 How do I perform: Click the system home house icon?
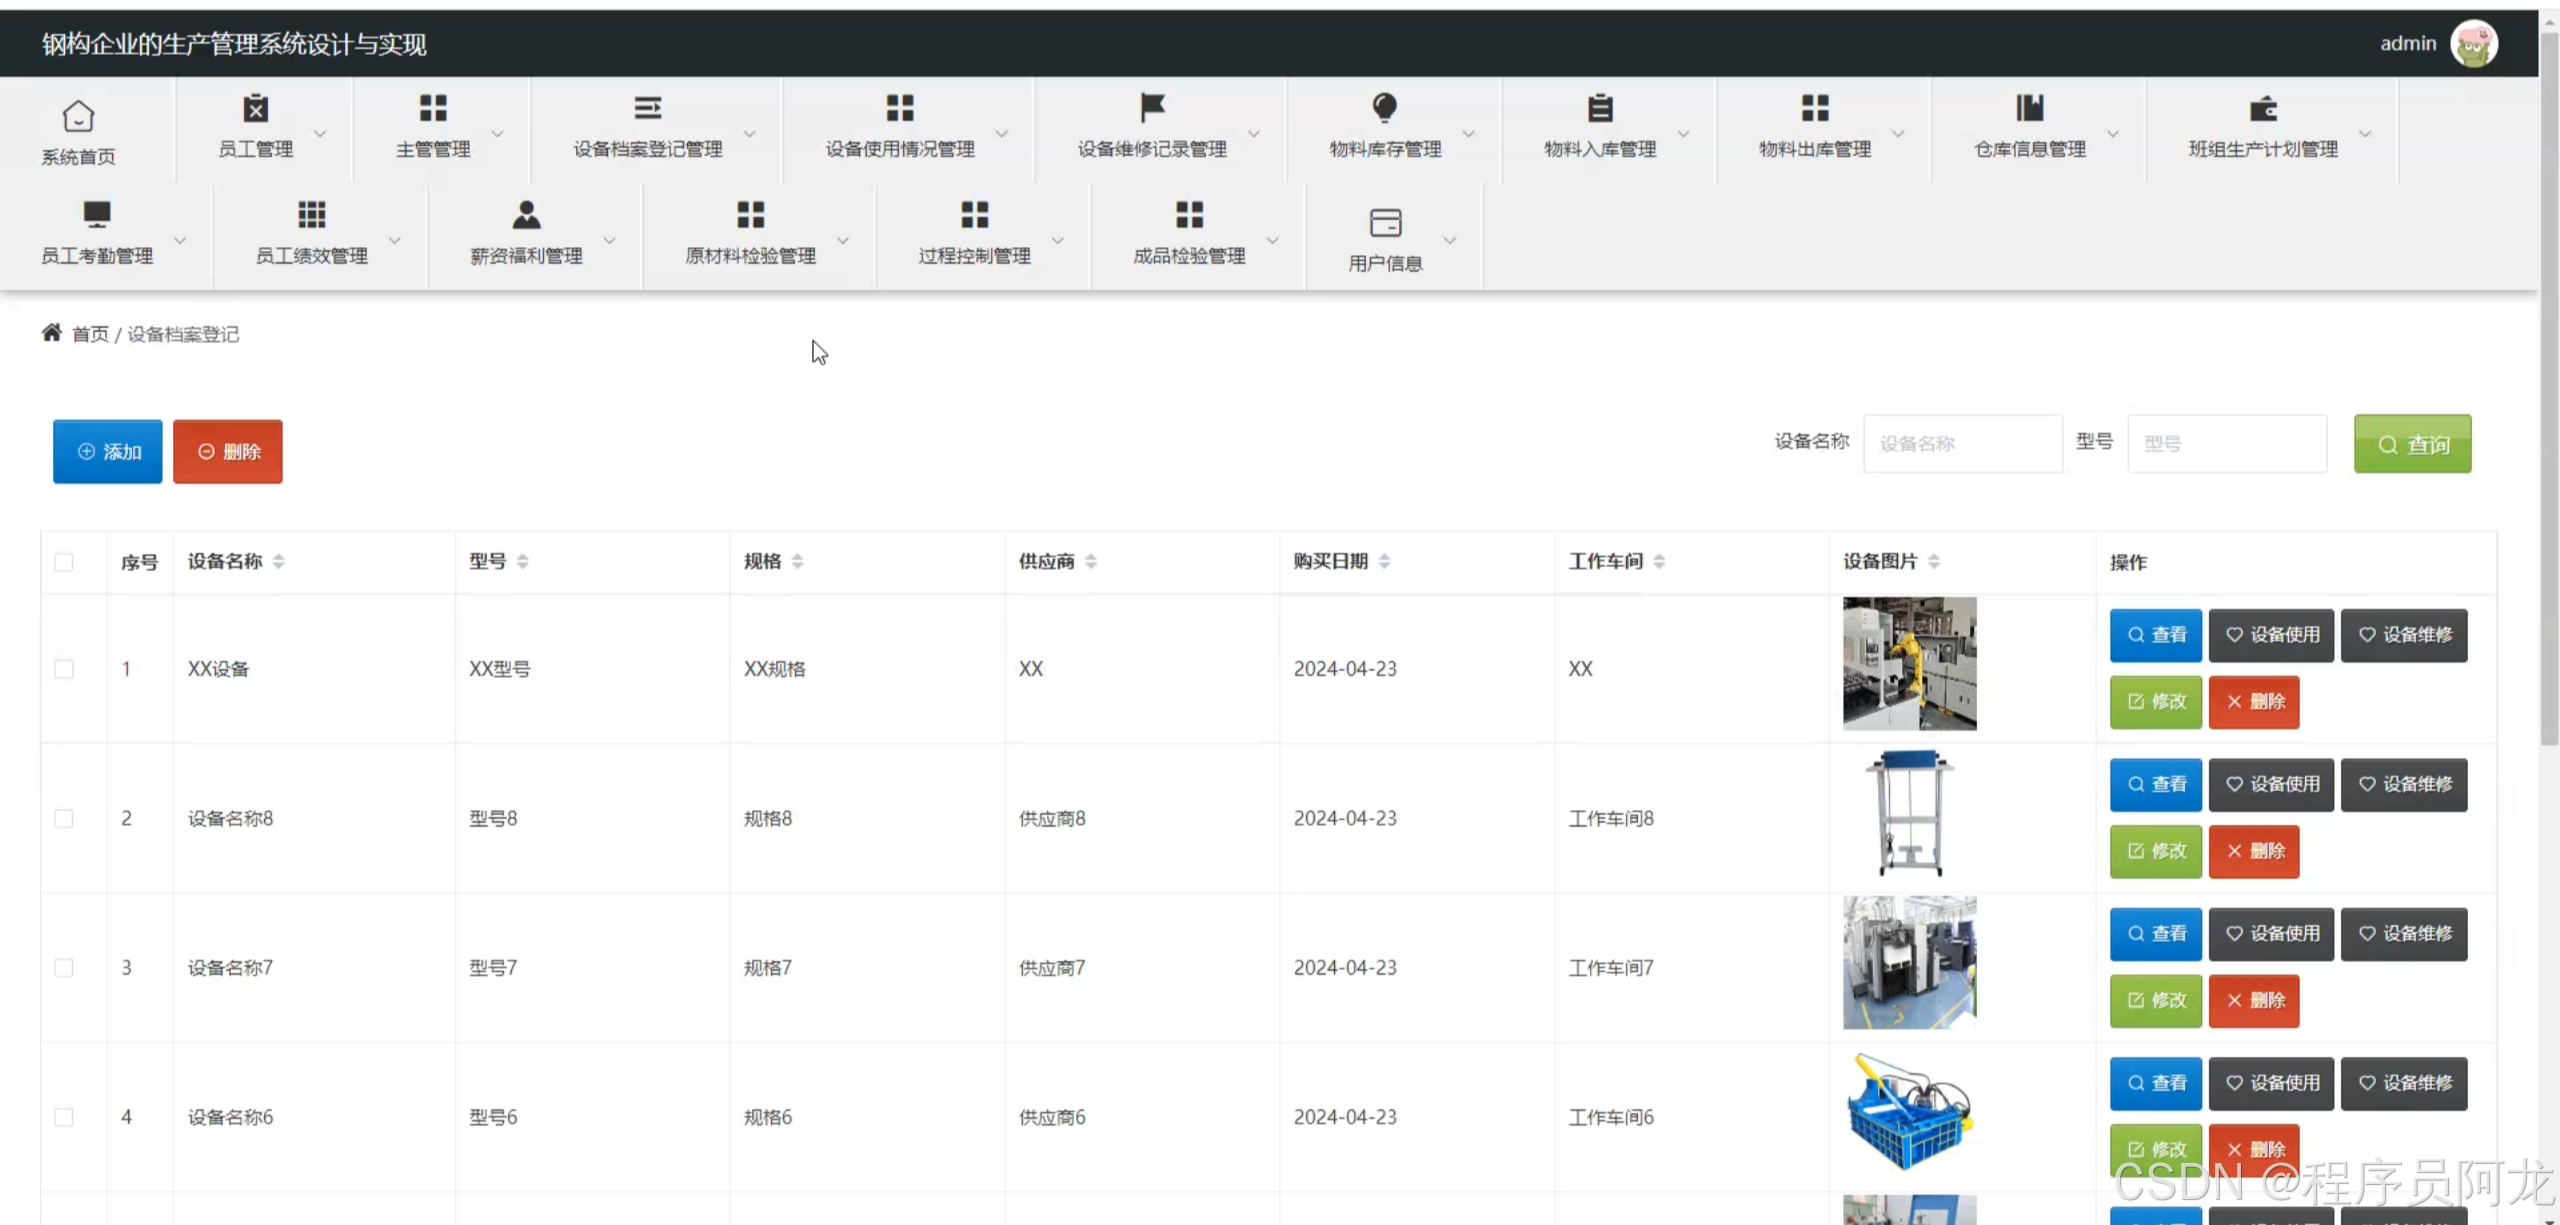pos(78,116)
